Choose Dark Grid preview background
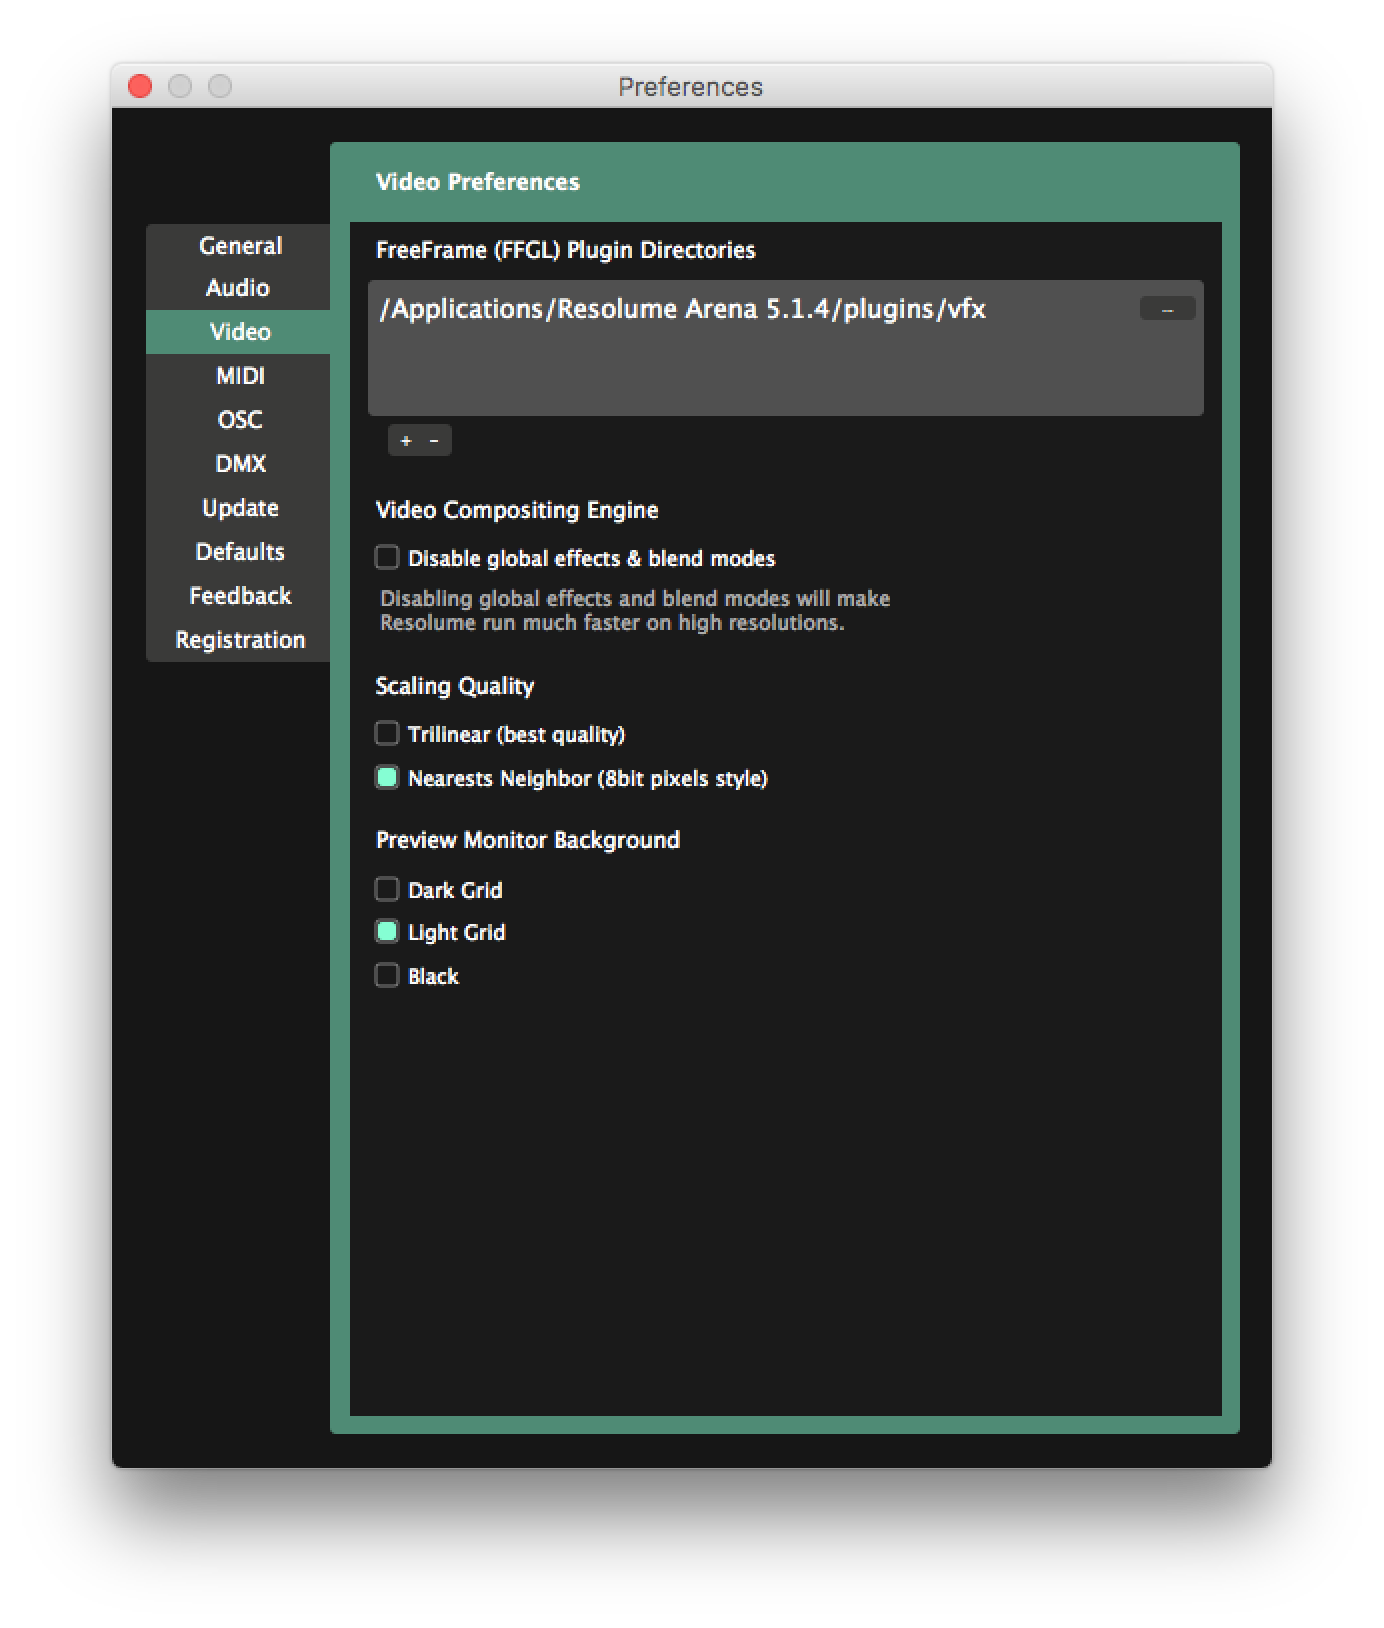 click(387, 889)
